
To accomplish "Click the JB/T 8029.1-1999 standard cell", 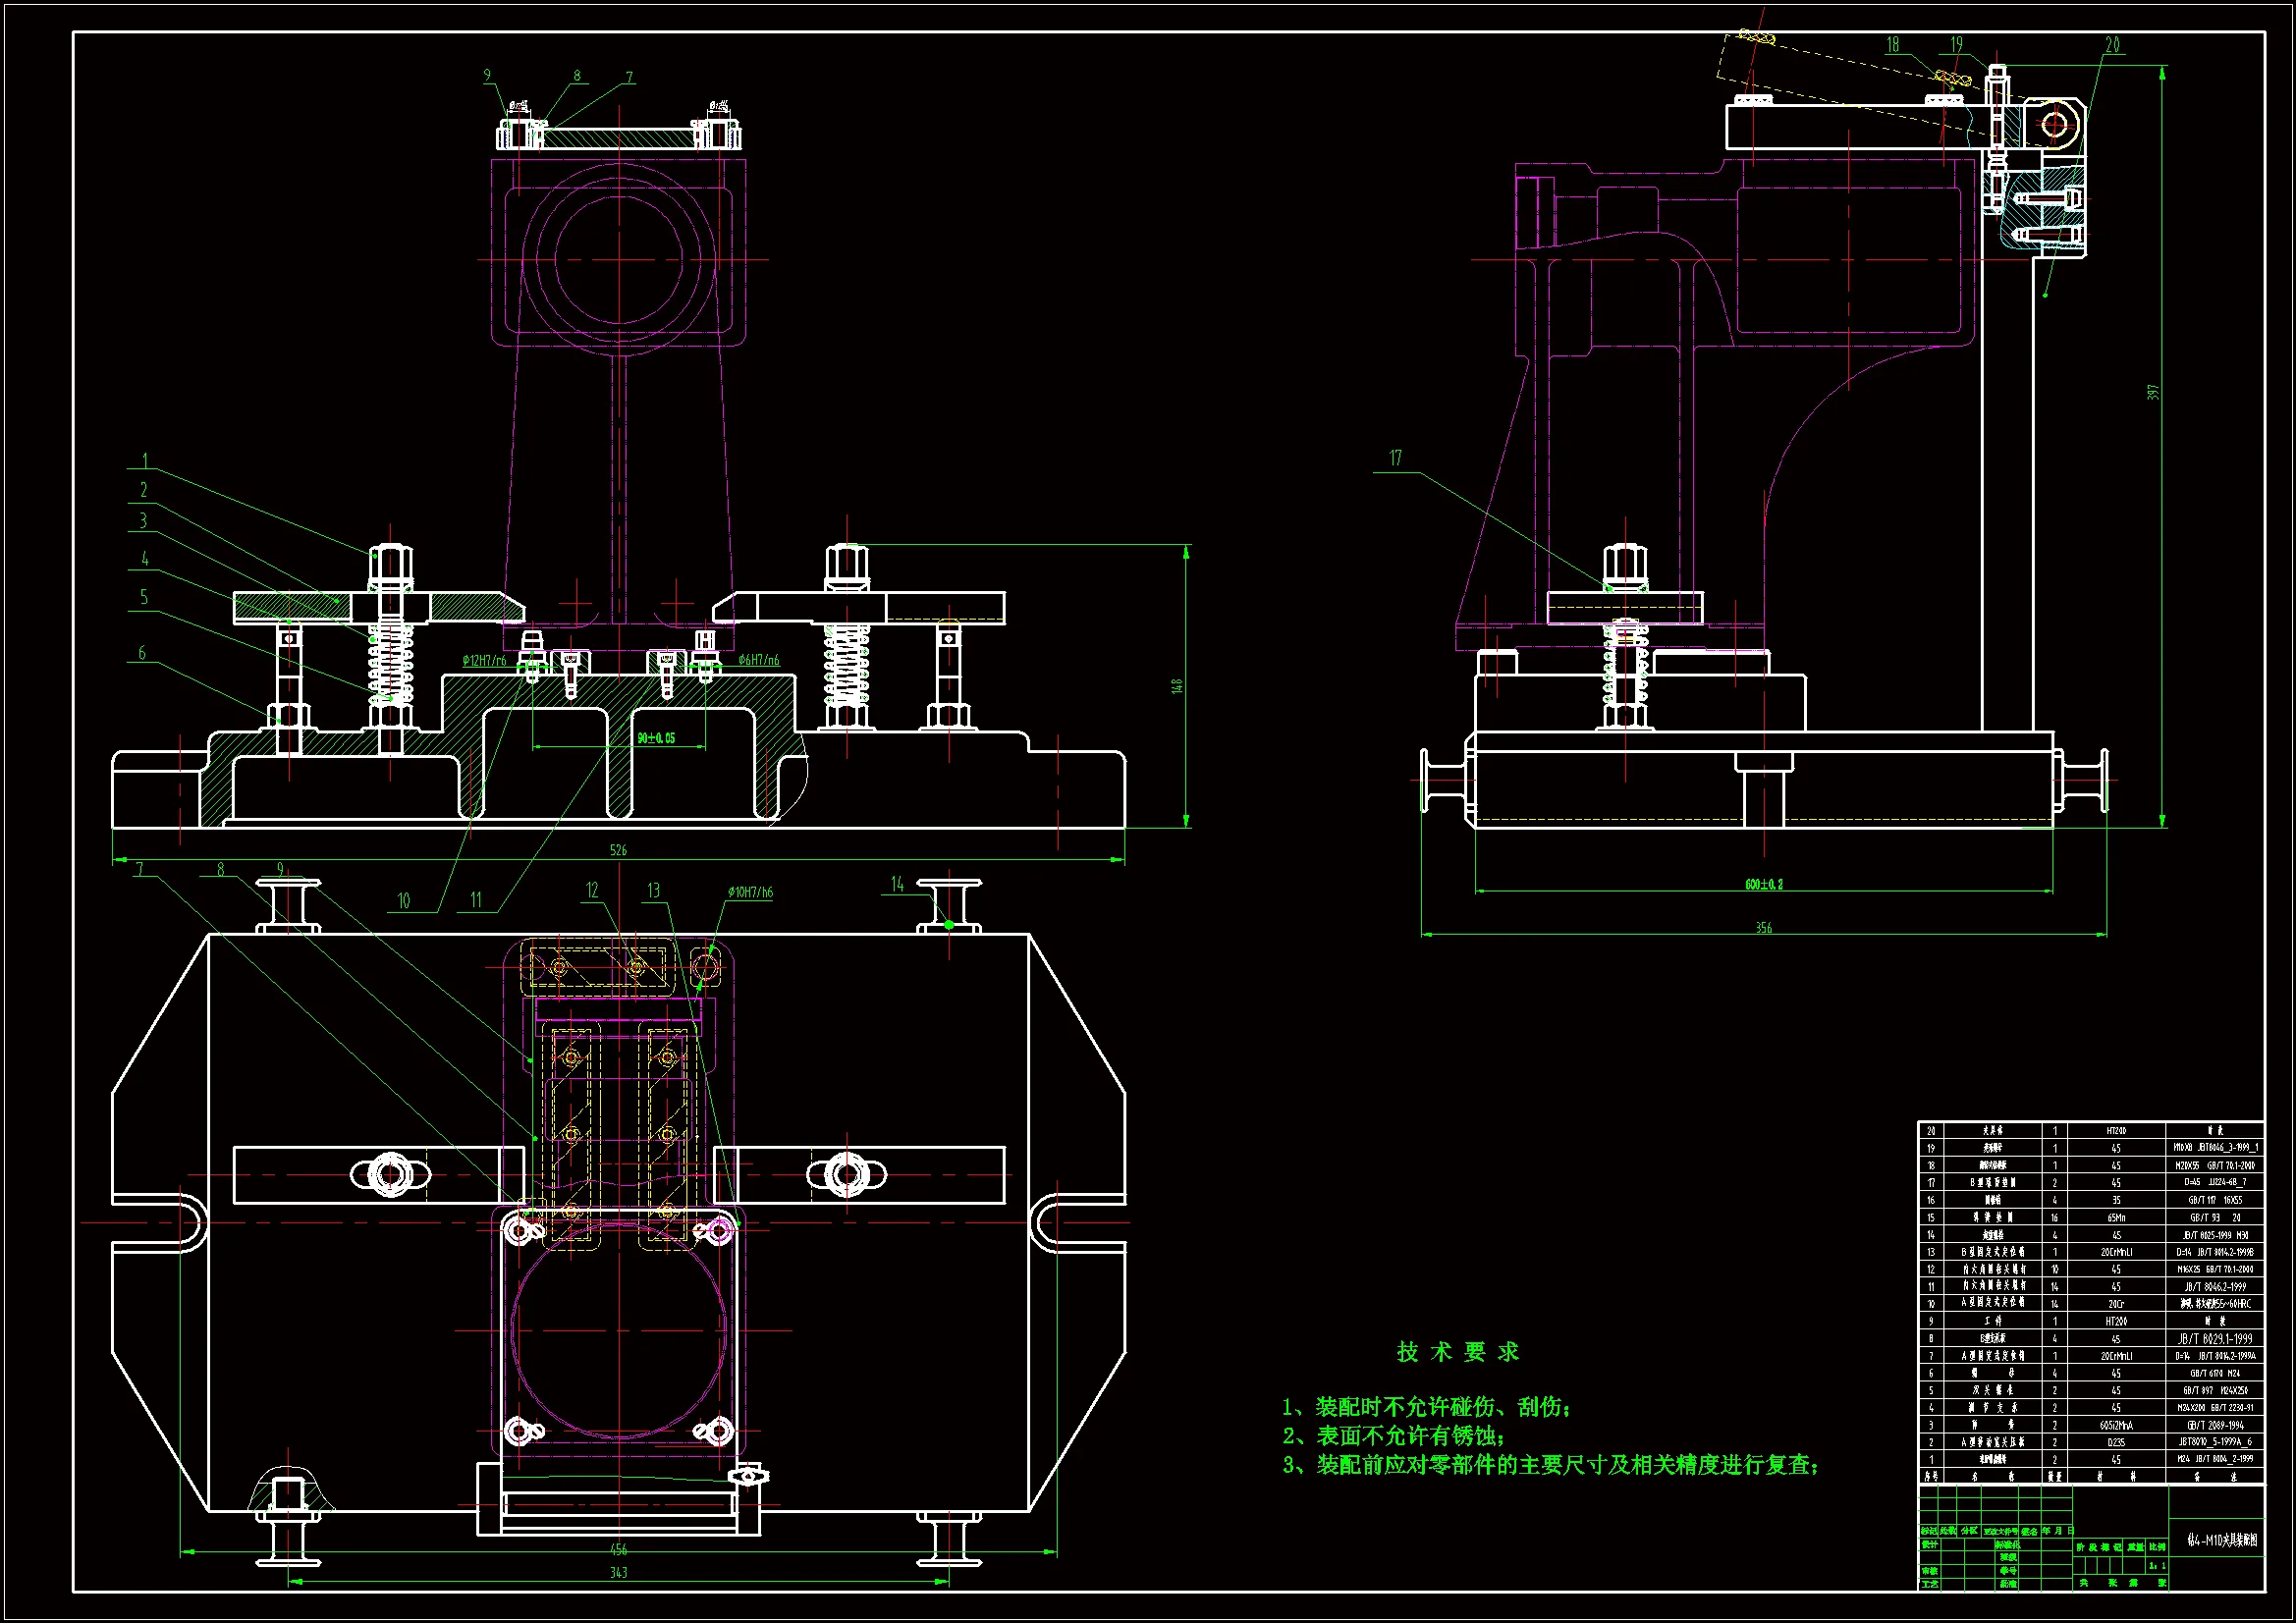I will click(2215, 1338).
